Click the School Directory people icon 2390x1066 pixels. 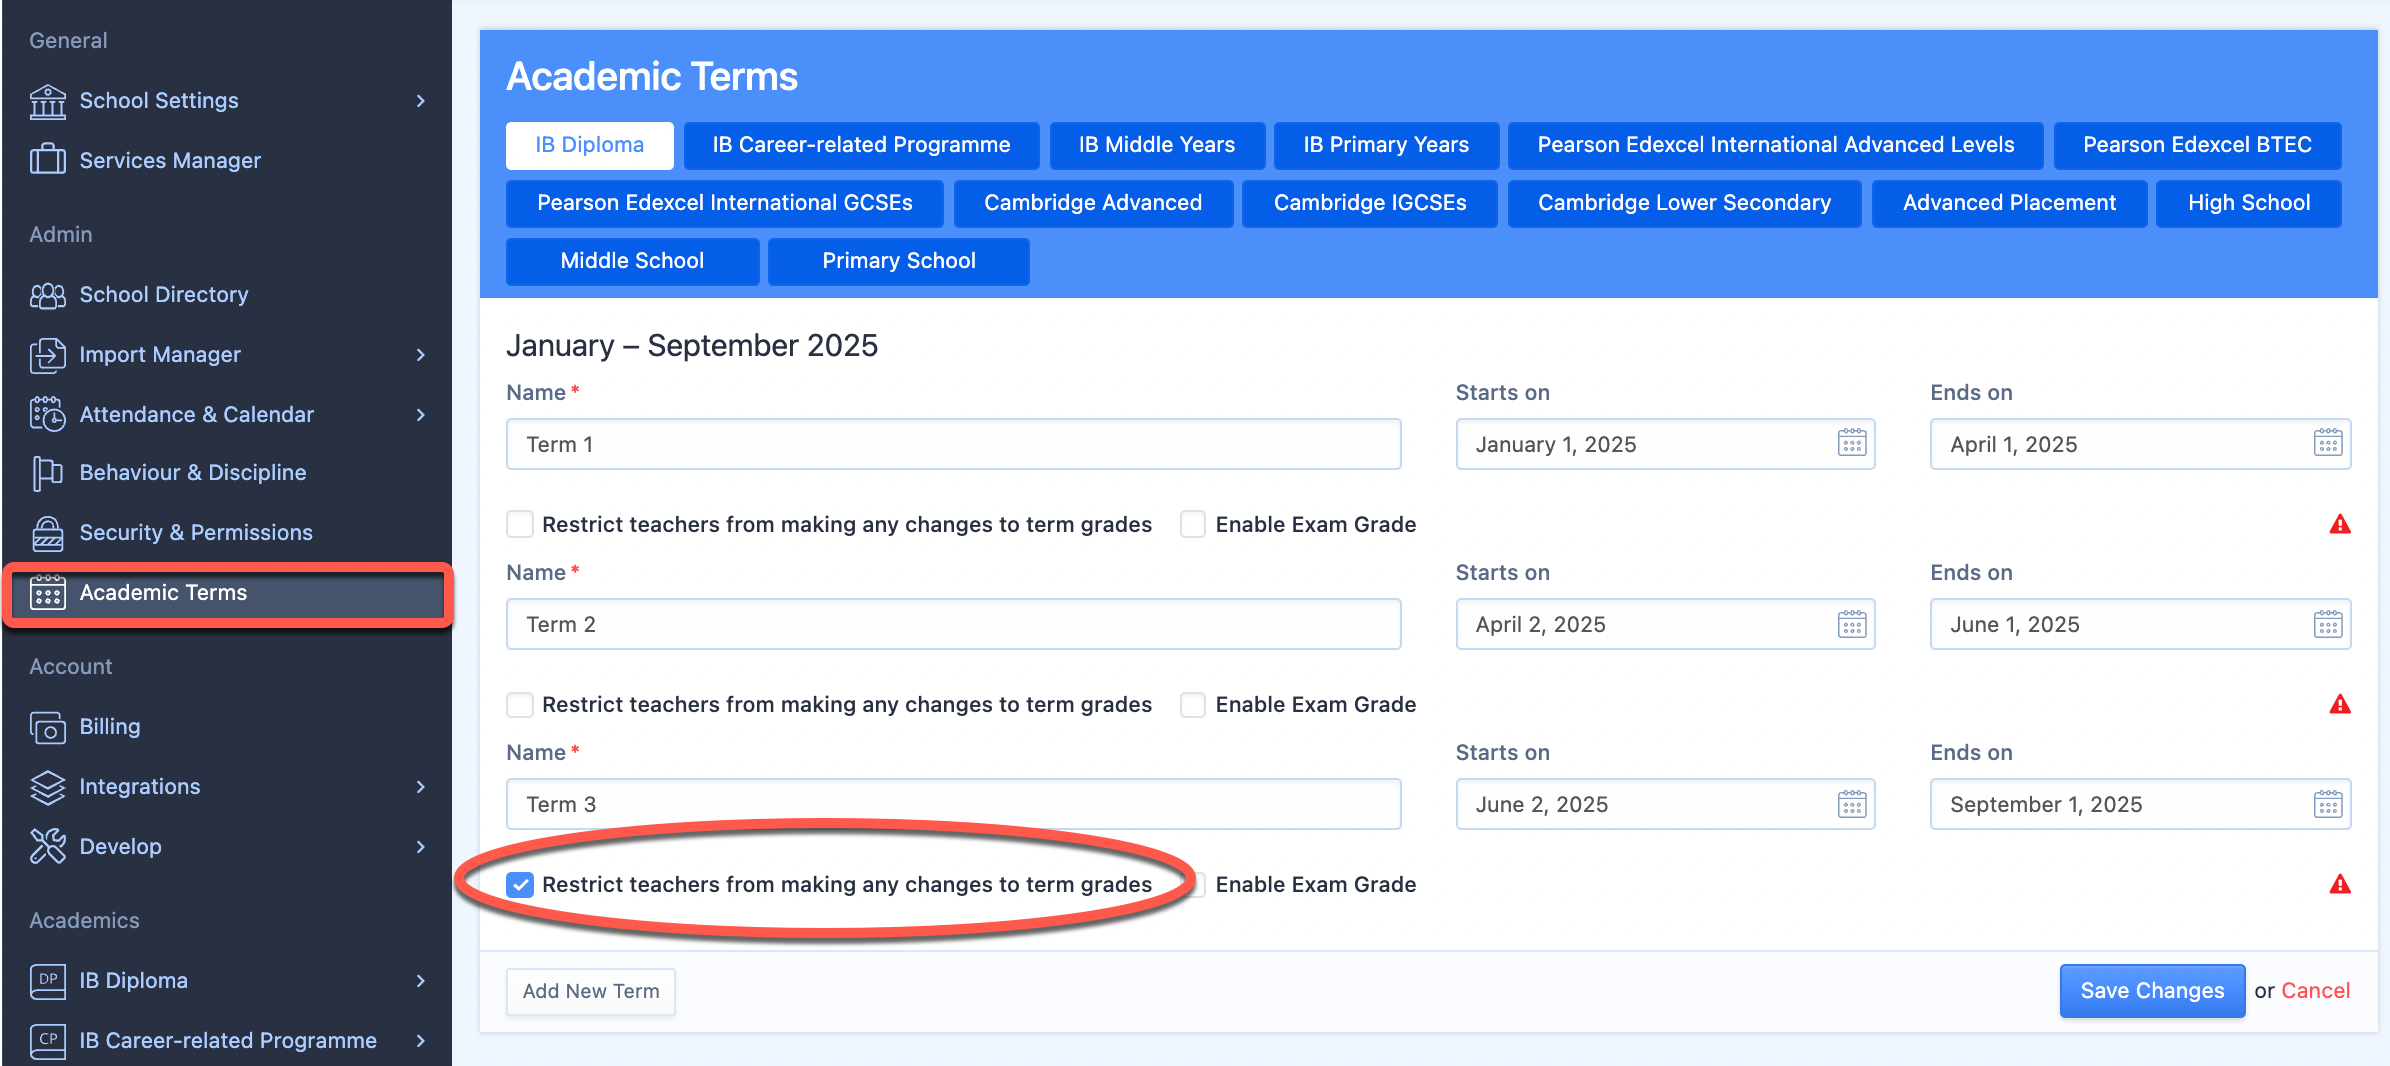point(46,294)
